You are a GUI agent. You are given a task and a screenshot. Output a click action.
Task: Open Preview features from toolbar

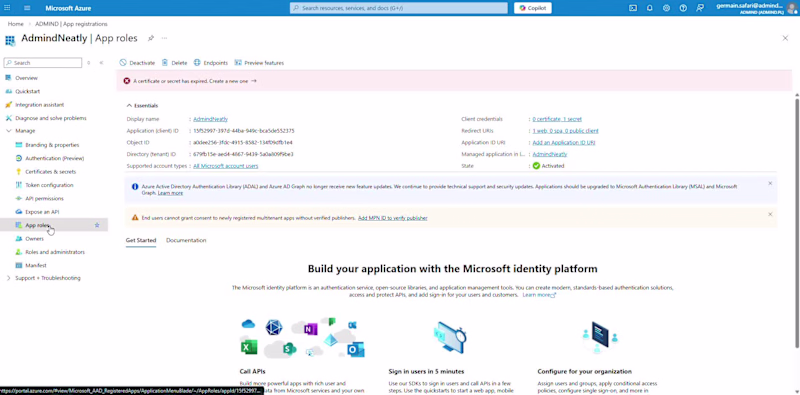(x=259, y=63)
